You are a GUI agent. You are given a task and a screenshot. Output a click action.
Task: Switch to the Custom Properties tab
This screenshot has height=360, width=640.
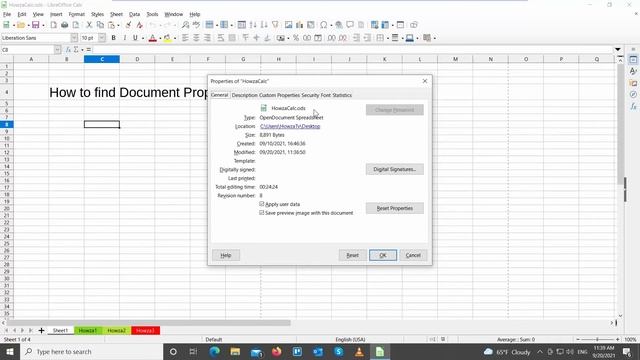click(x=280, y=95)
